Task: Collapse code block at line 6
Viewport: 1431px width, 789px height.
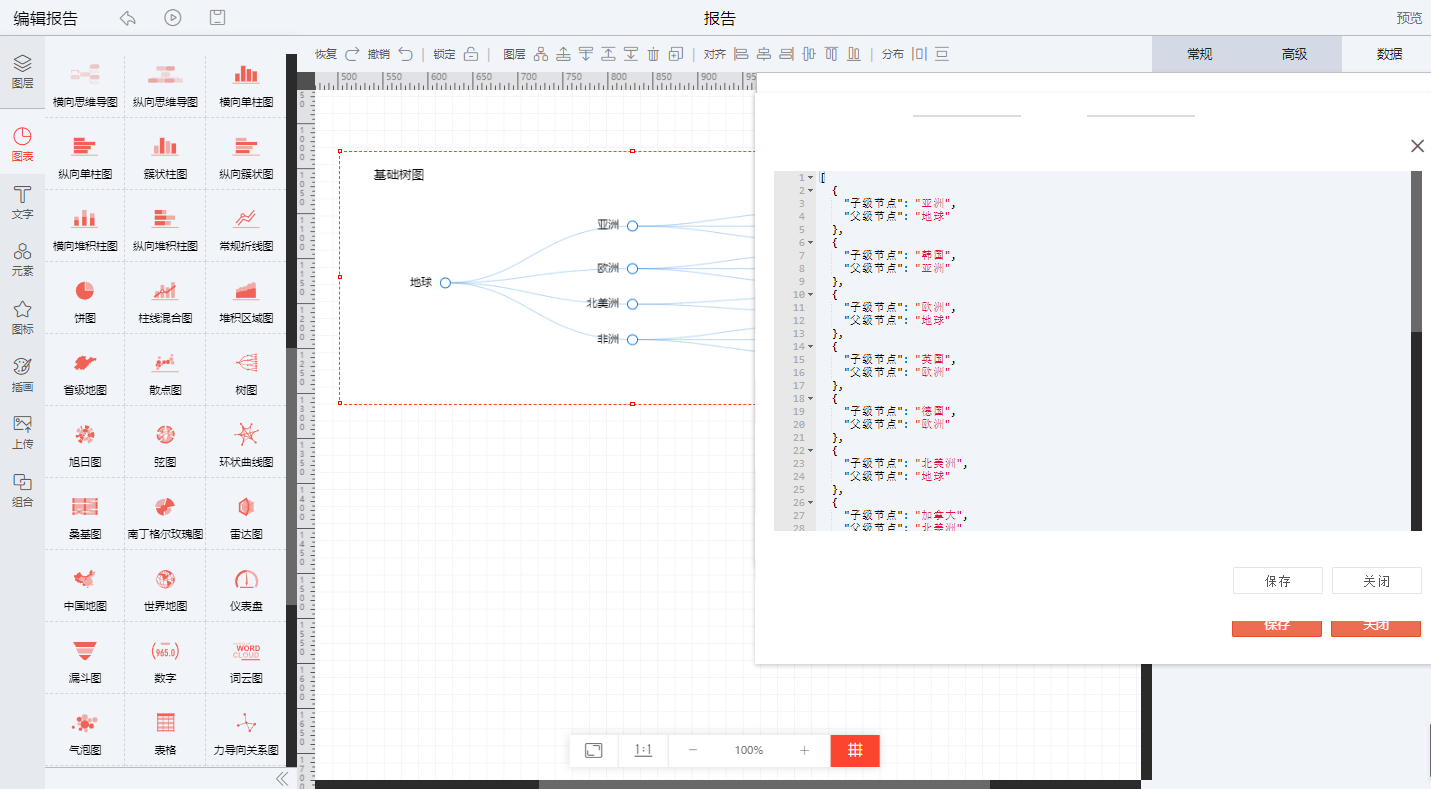Action: (810, 242)
